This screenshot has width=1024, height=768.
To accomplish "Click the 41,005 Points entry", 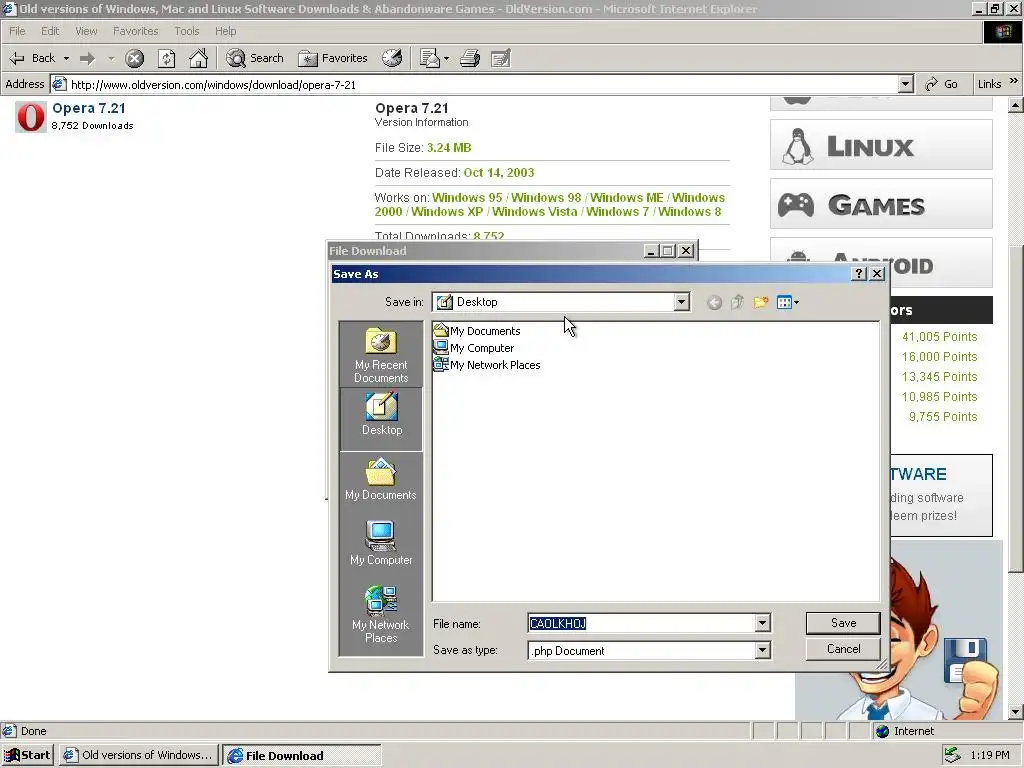I will pos(939,337).
